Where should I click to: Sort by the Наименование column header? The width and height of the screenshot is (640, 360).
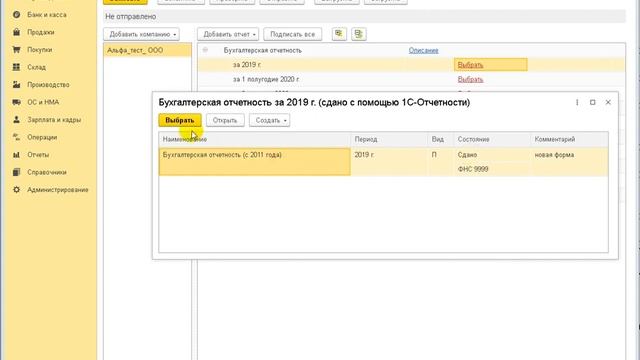point(255,139)
